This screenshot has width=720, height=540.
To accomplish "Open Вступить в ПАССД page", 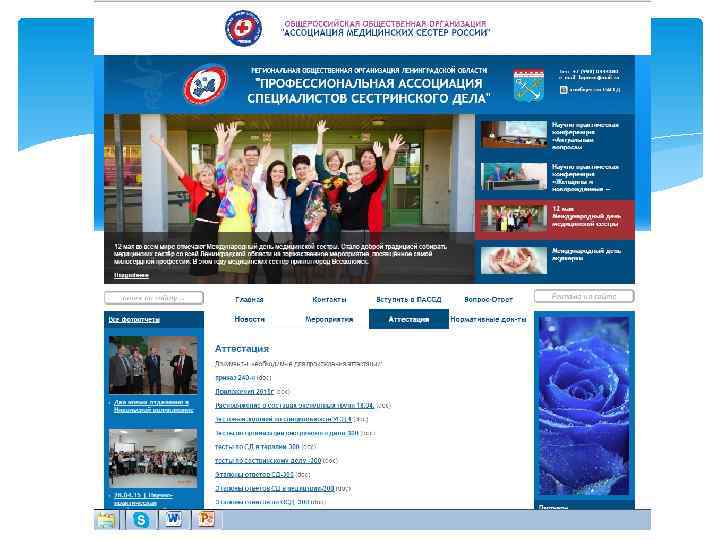I will point(409,299).
